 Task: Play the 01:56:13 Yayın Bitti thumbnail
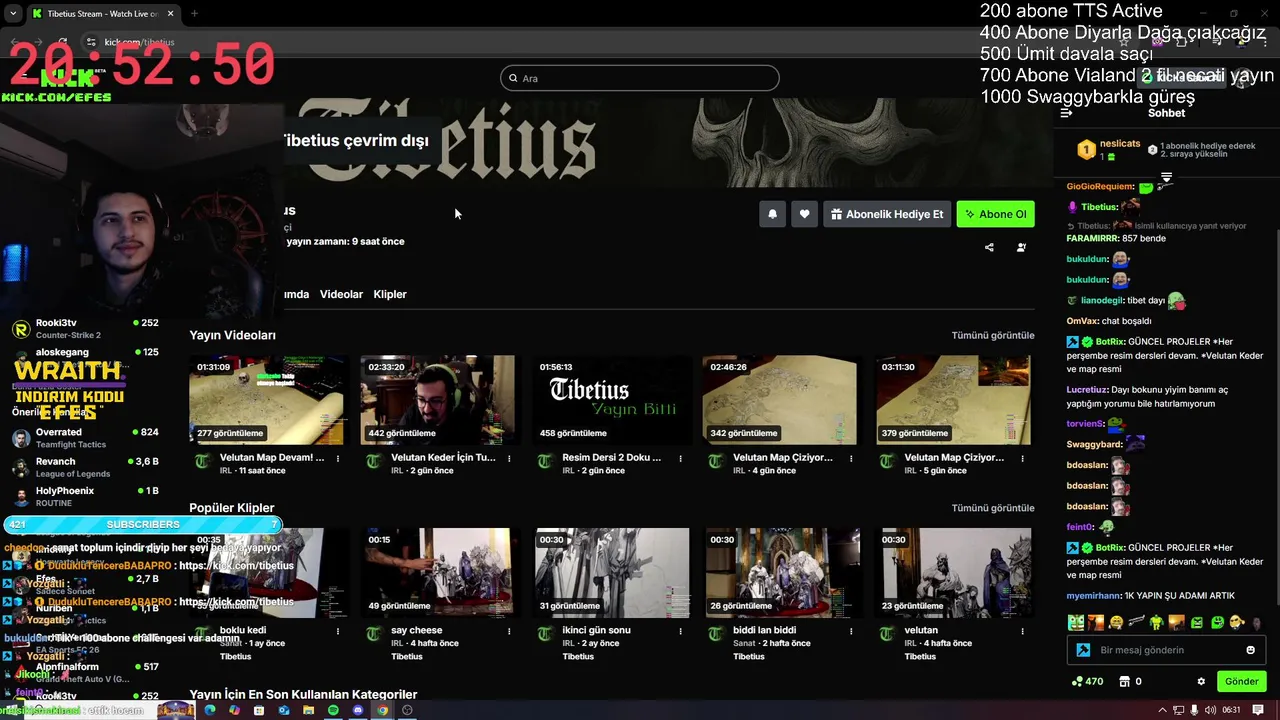(x=610, y=400)
